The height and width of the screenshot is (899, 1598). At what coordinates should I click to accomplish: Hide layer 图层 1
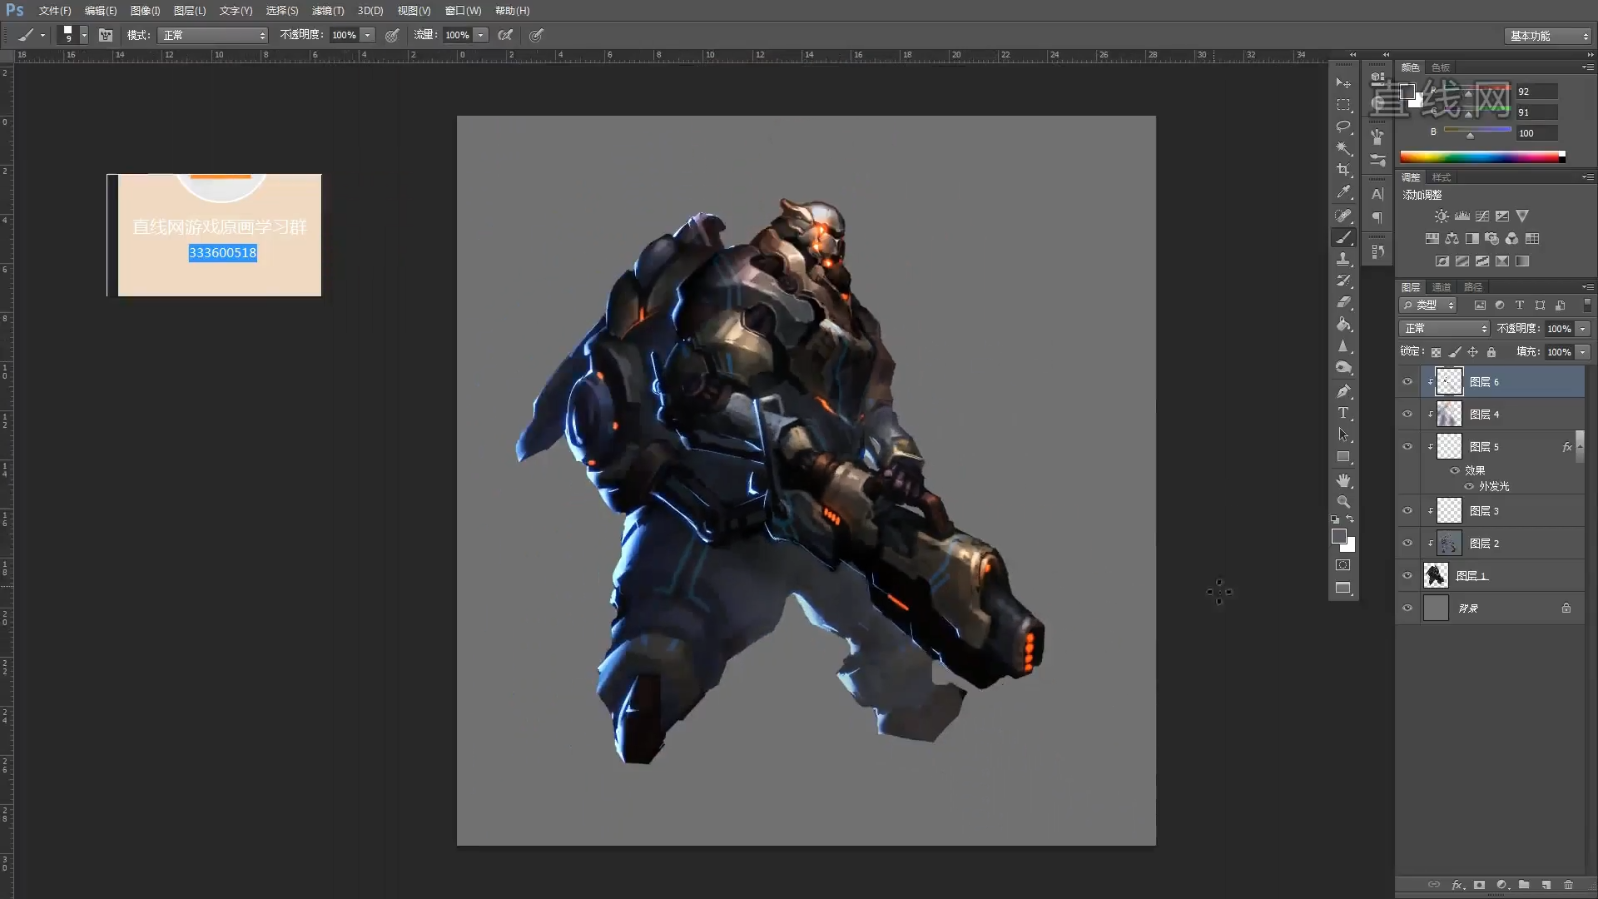pyautogui.click(x=1407, y=576)
